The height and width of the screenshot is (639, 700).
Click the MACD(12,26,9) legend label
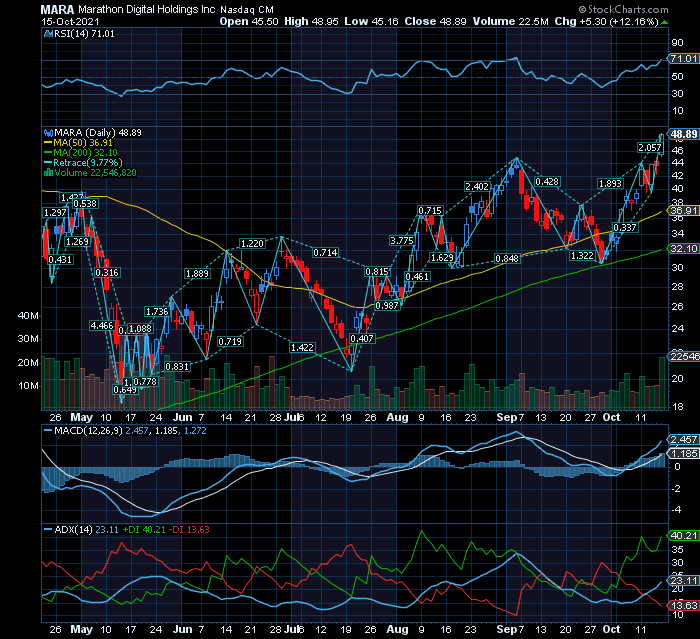88,431
